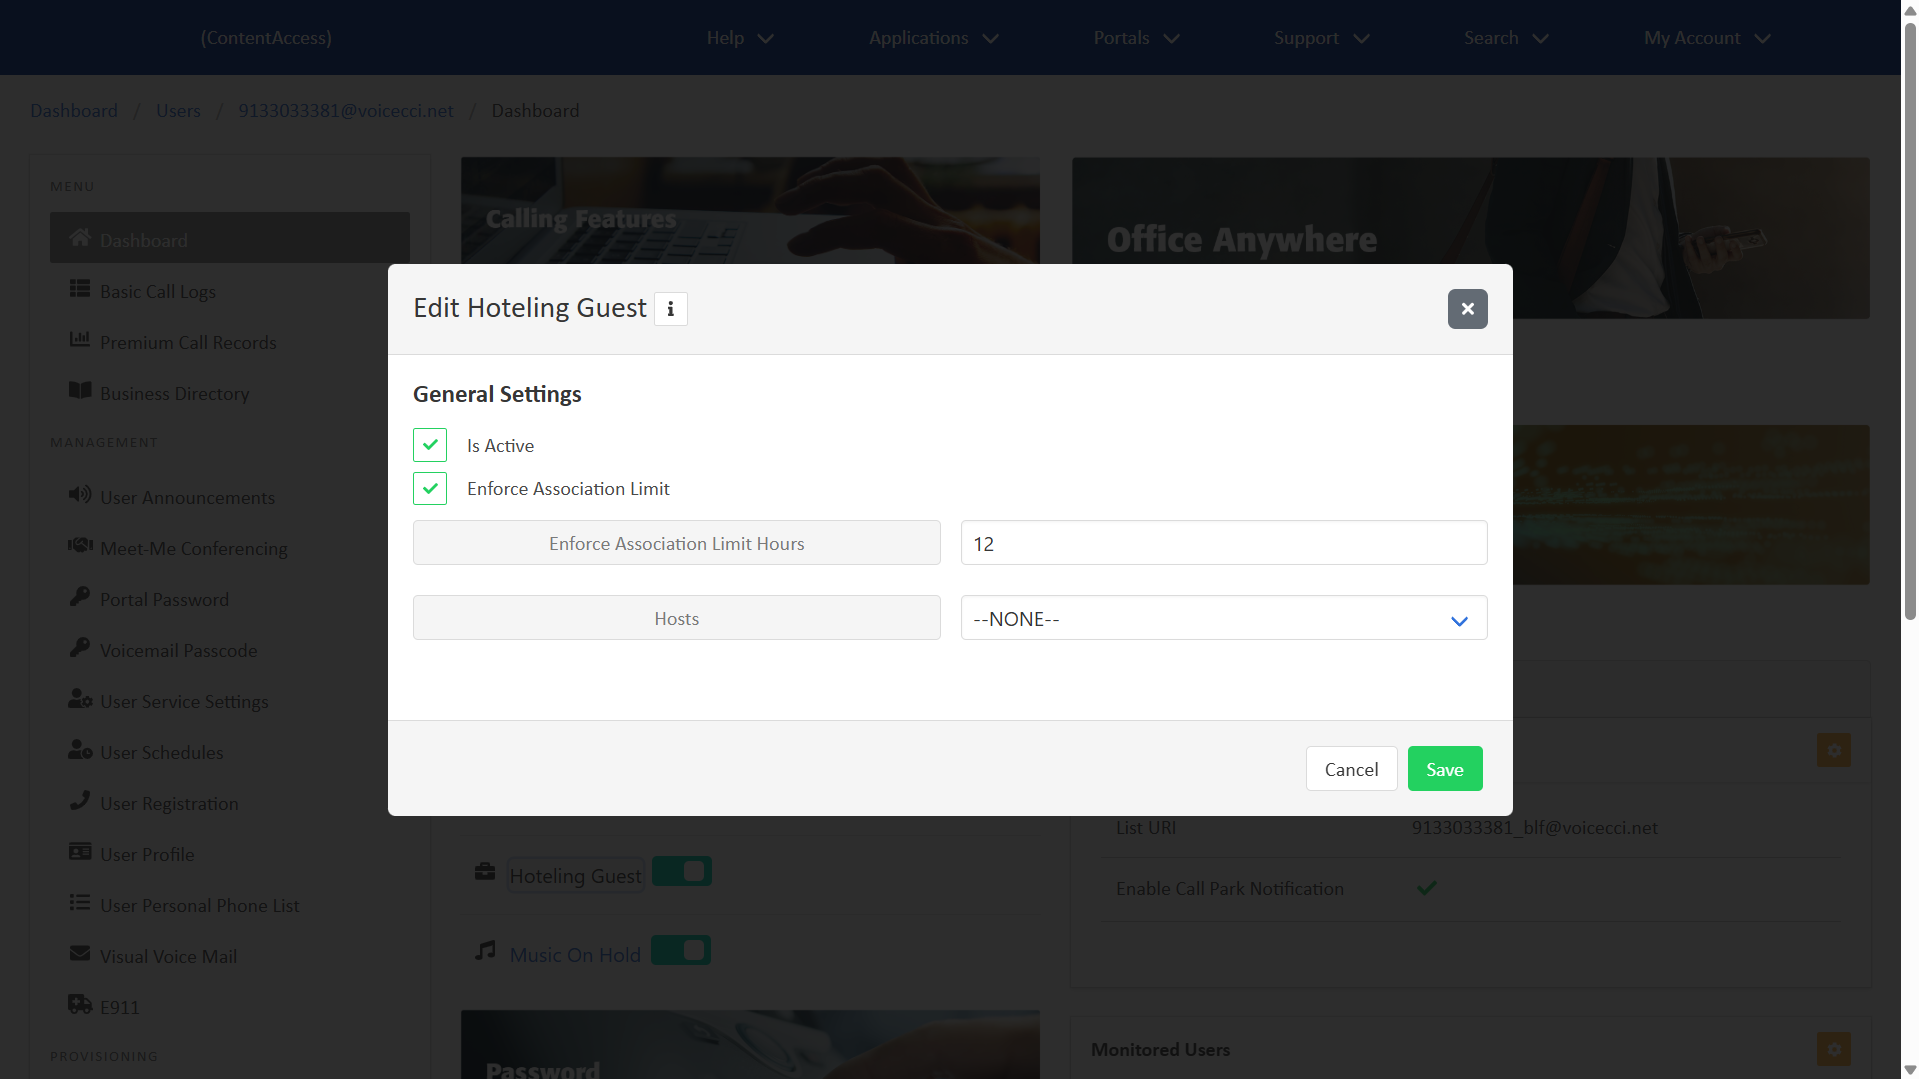Click the Business Directory book icon
This screenshot has width=1919, height=1079.
pyautogui.click(x=80, y=391)
